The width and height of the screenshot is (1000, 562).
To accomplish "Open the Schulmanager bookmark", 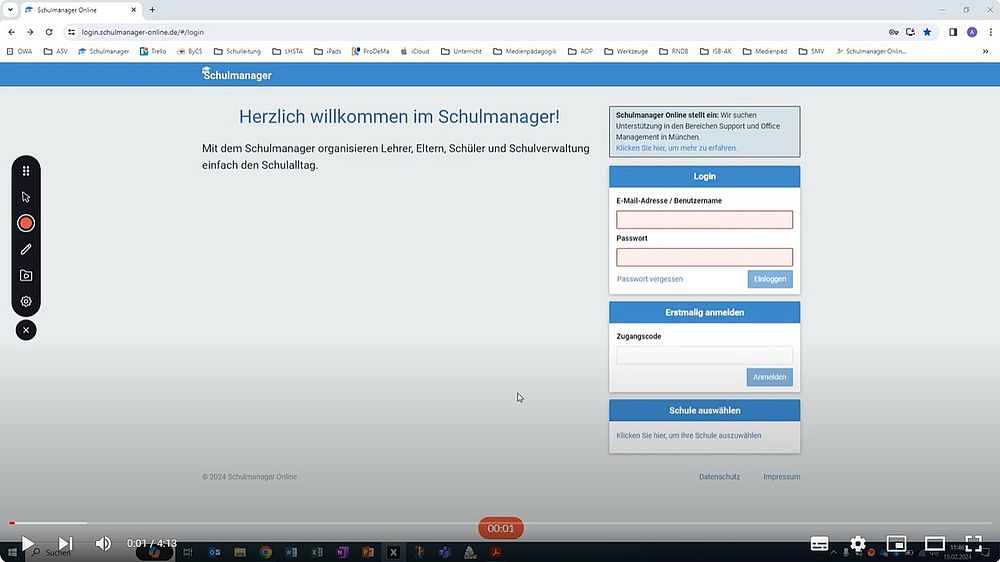I will coord(103,51).
